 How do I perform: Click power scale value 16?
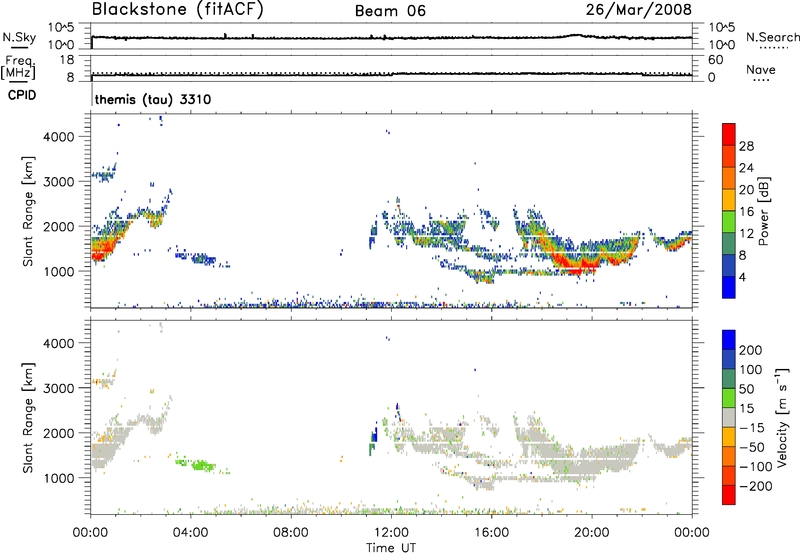pyautogui.click(x=746, y=212)
